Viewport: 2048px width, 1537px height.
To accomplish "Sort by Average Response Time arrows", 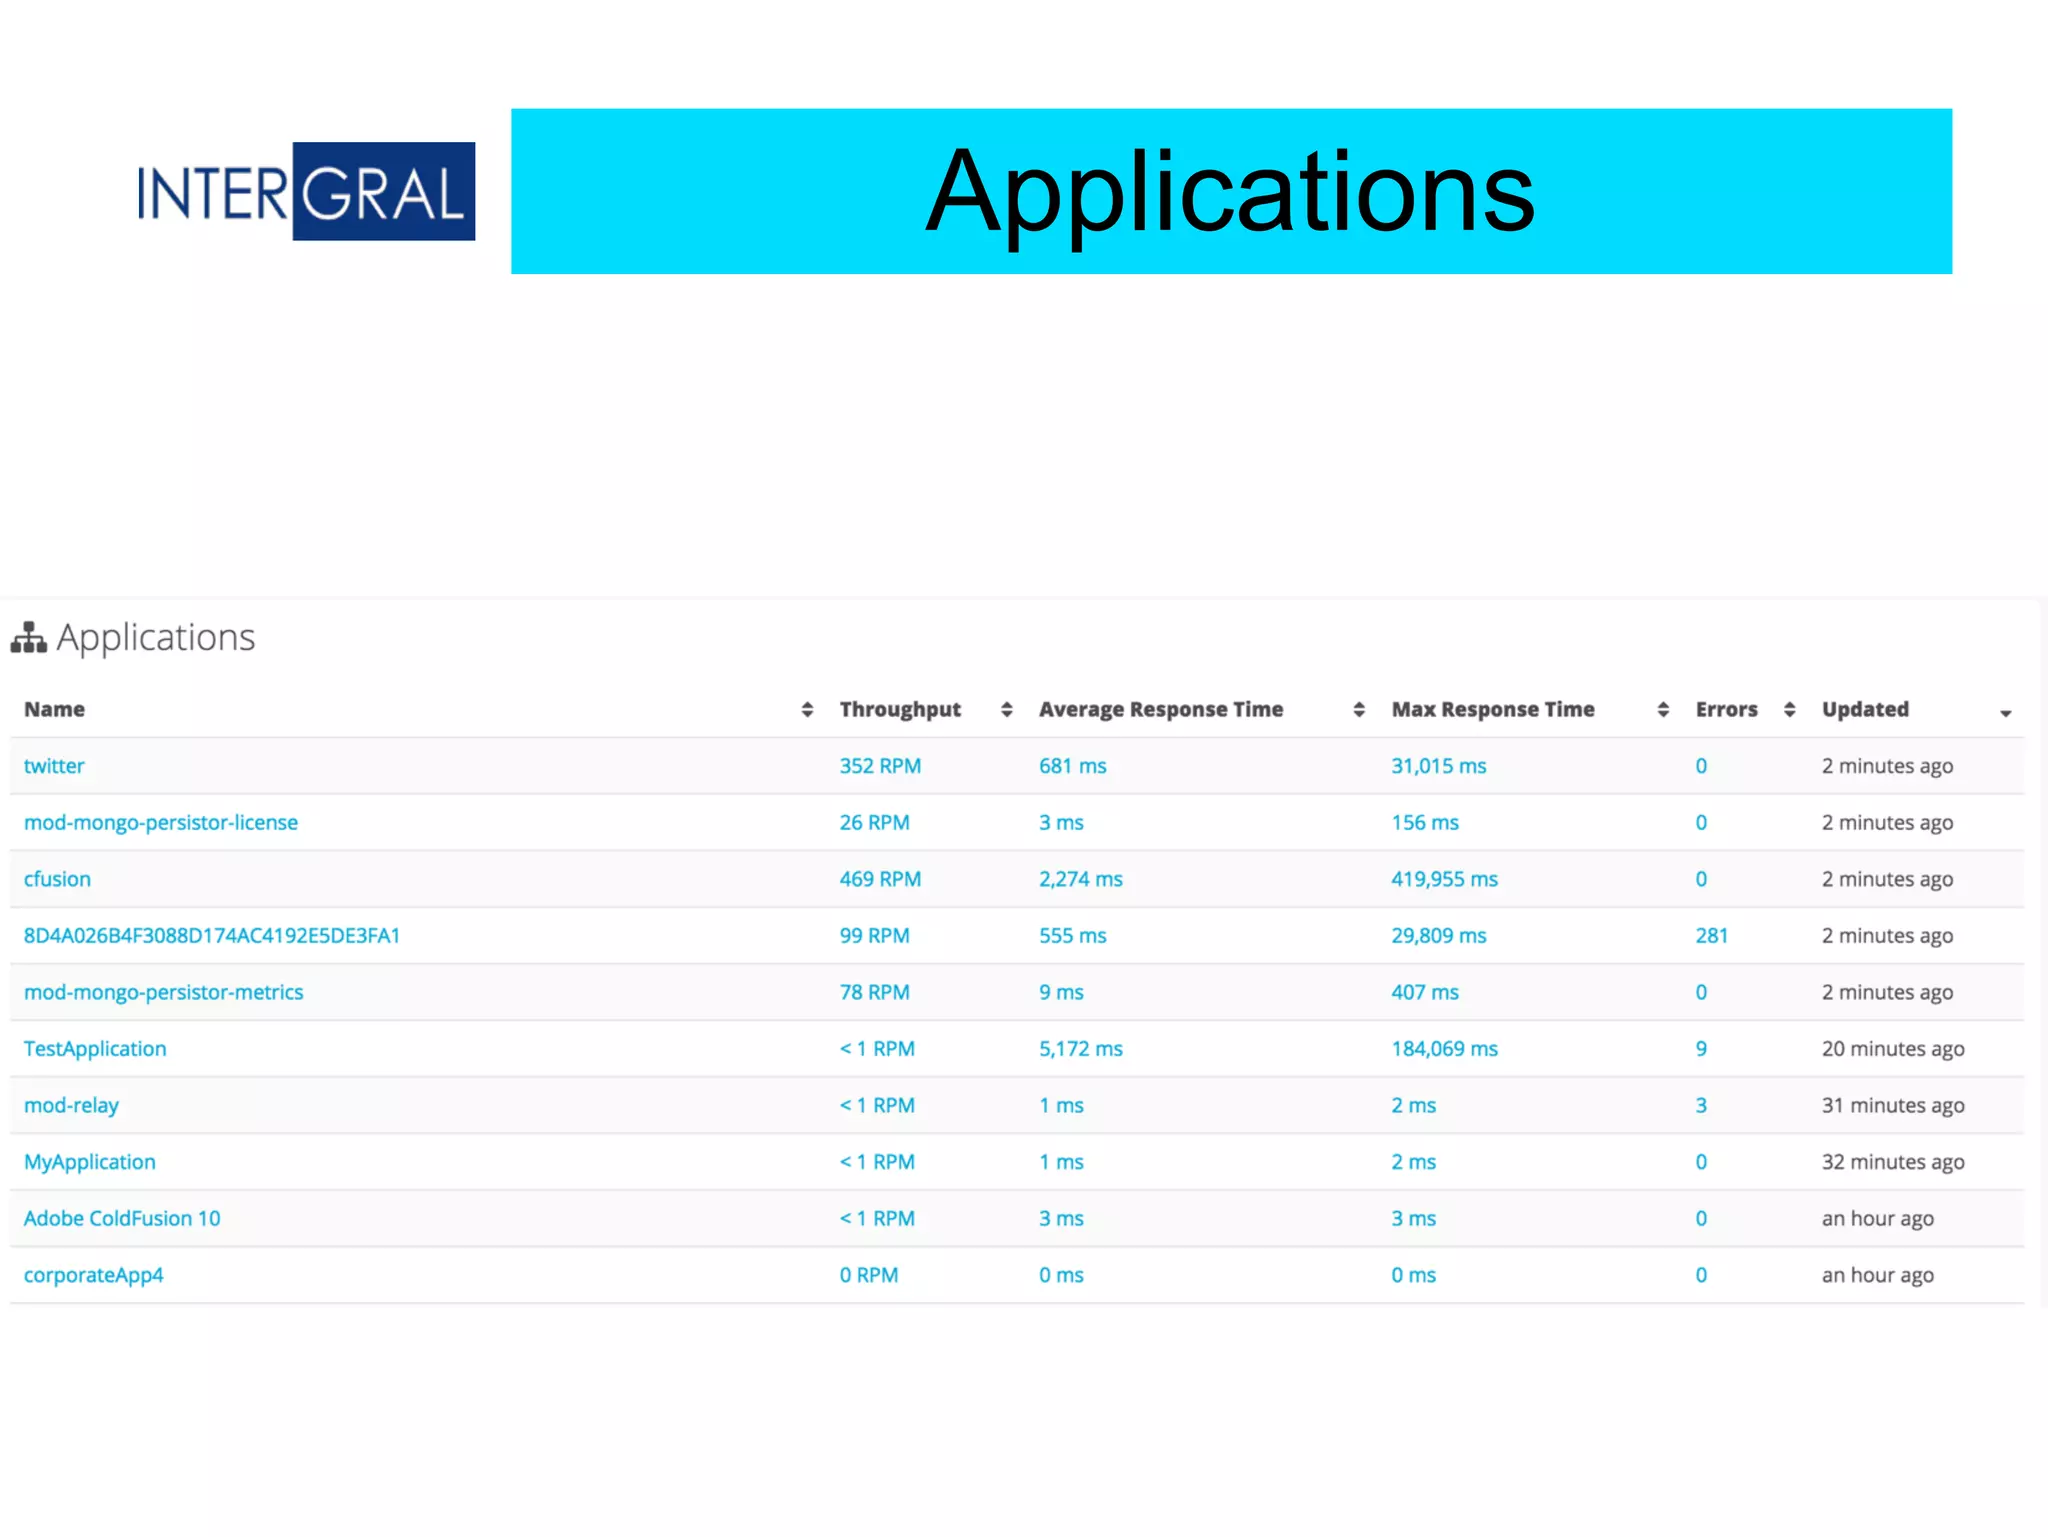I will pos(1358,709).
